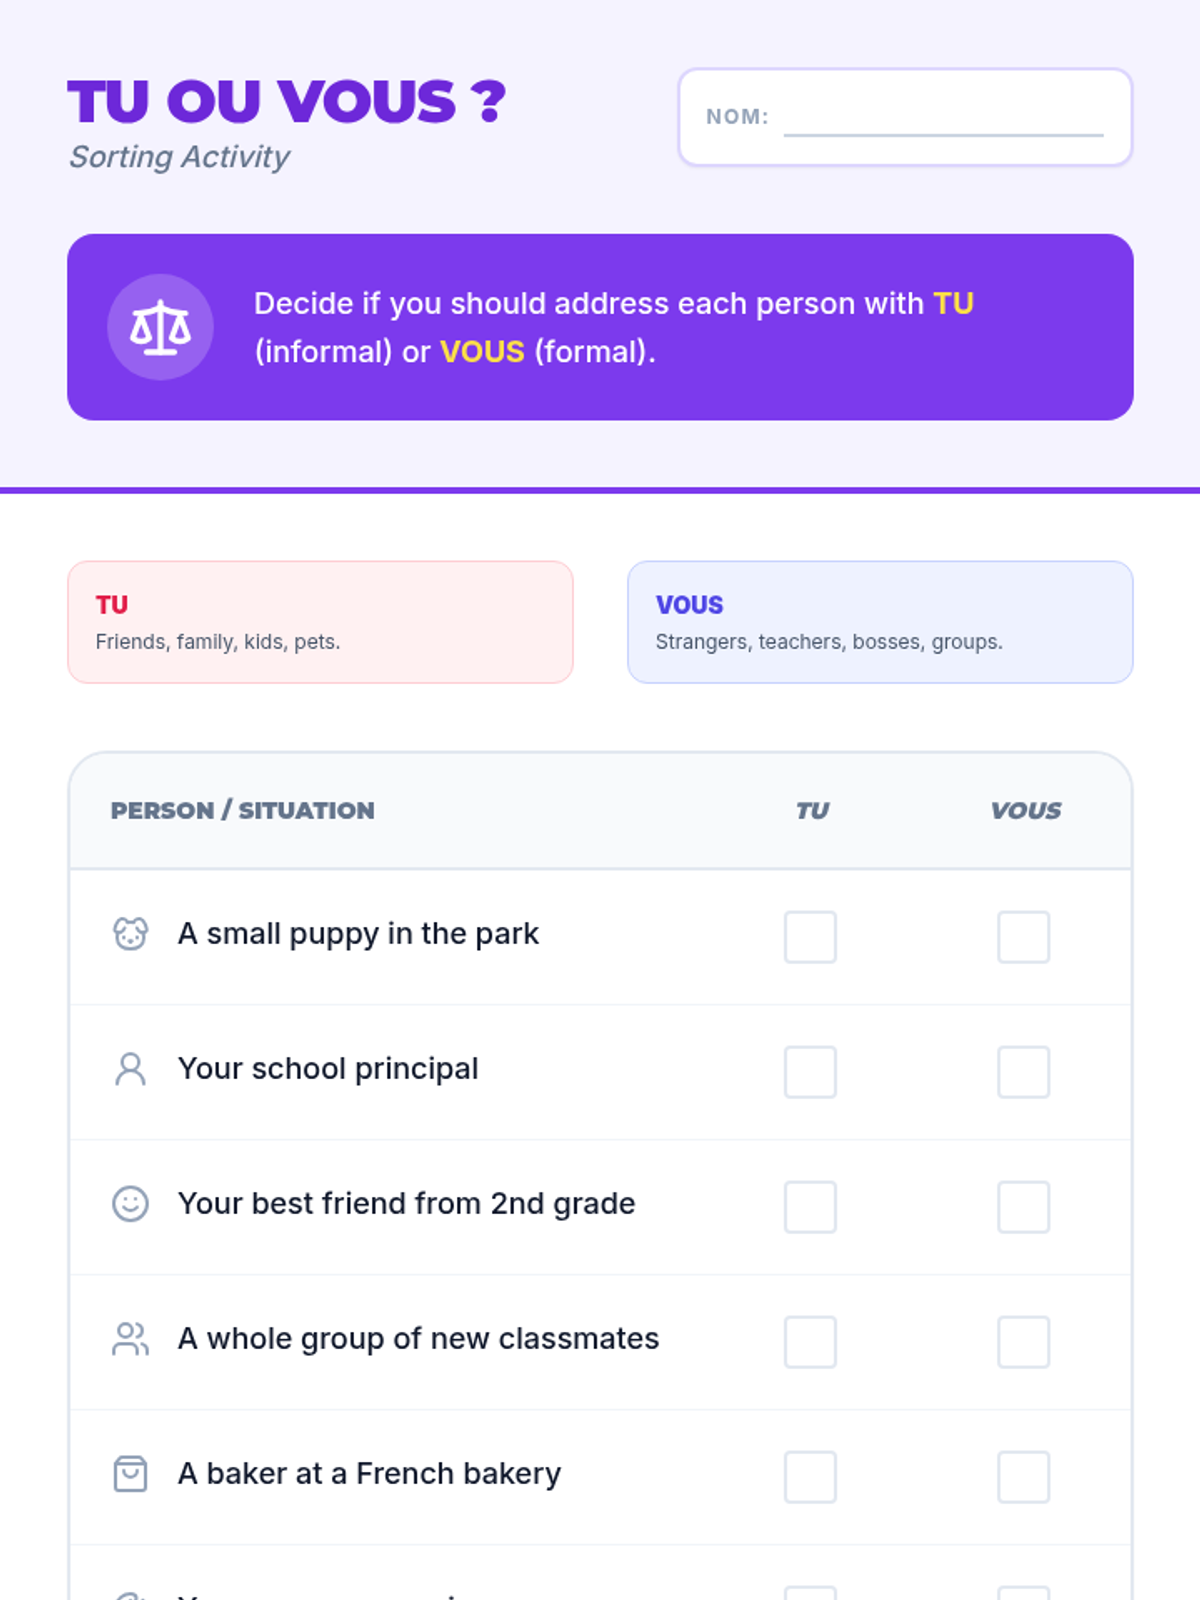
Task: Click the puppy icon beside the first row
Action: click(130, 934)
